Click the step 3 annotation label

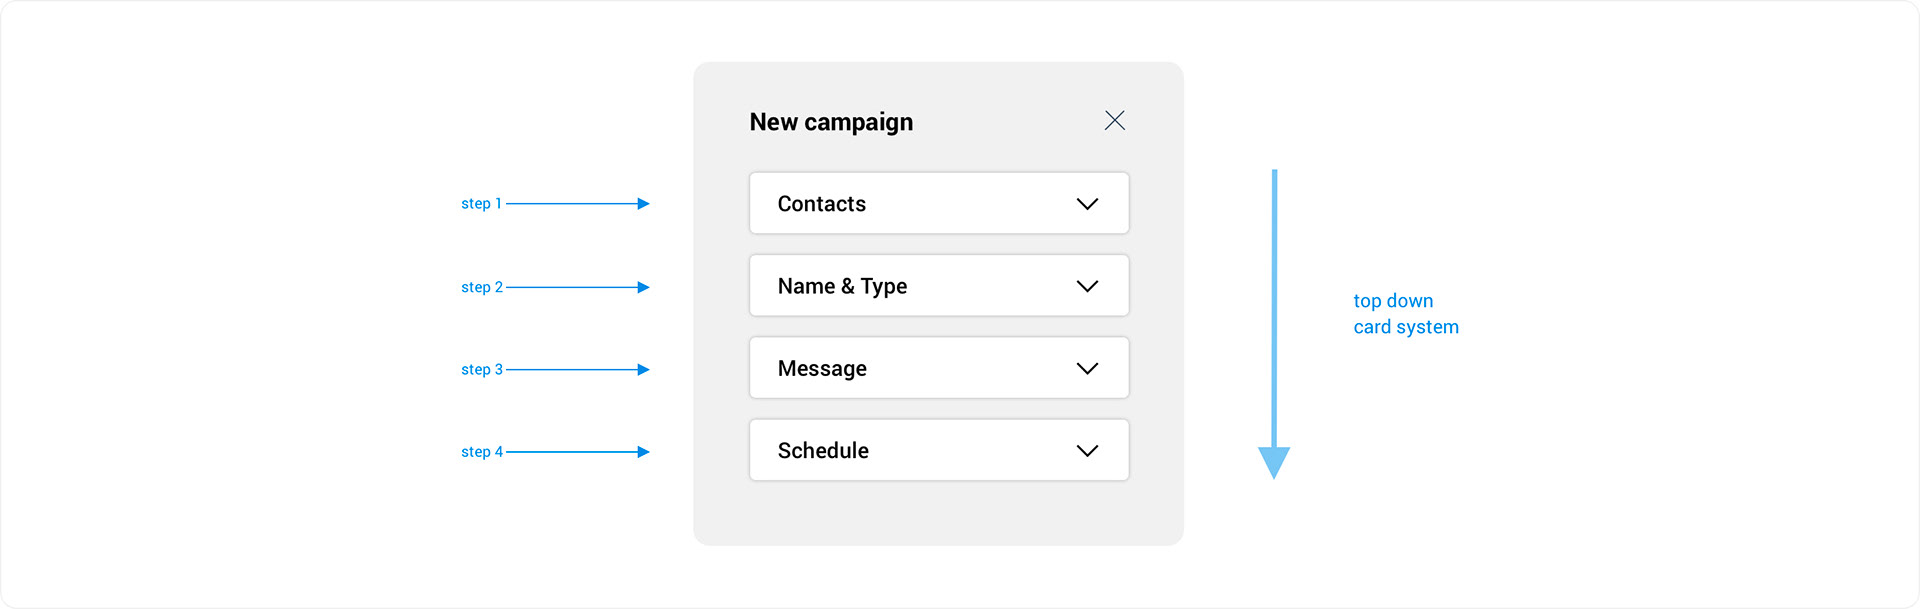pyautogui.click(x=482, y=369)
